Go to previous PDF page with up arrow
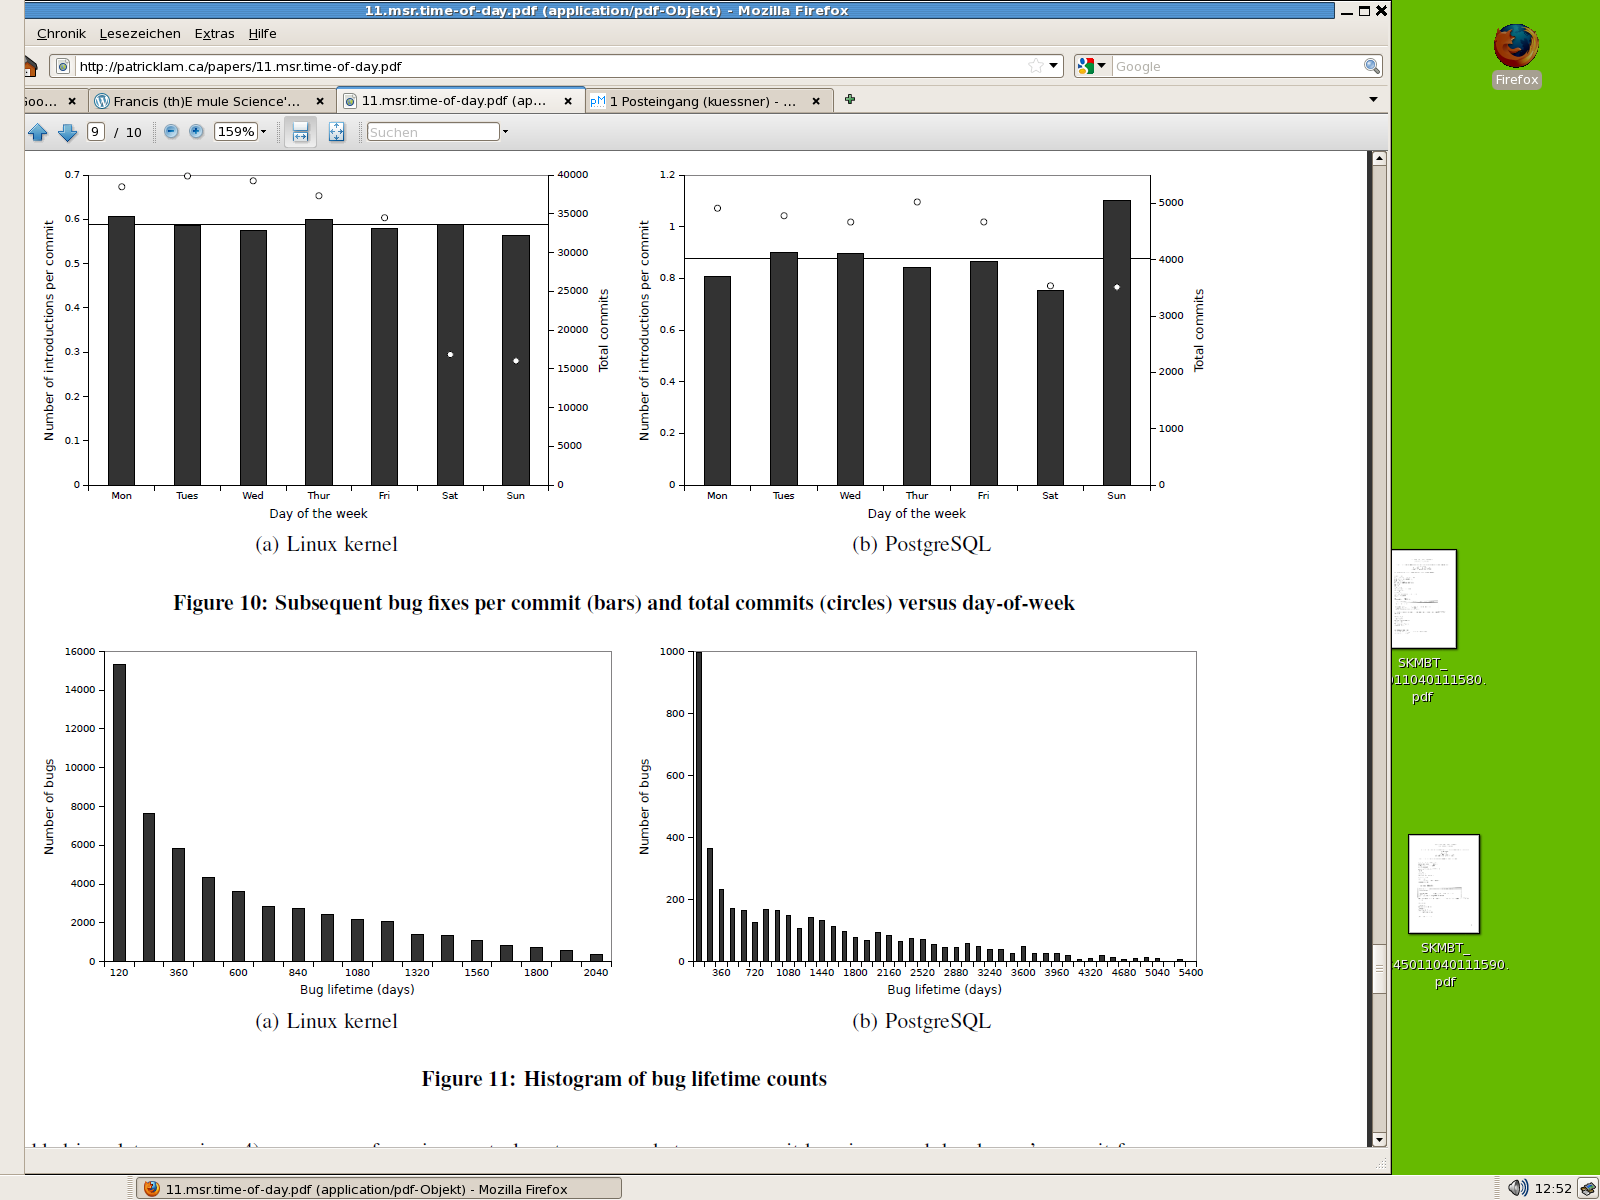Viewport: 1600px width, 1200px height. pos(38,132)
